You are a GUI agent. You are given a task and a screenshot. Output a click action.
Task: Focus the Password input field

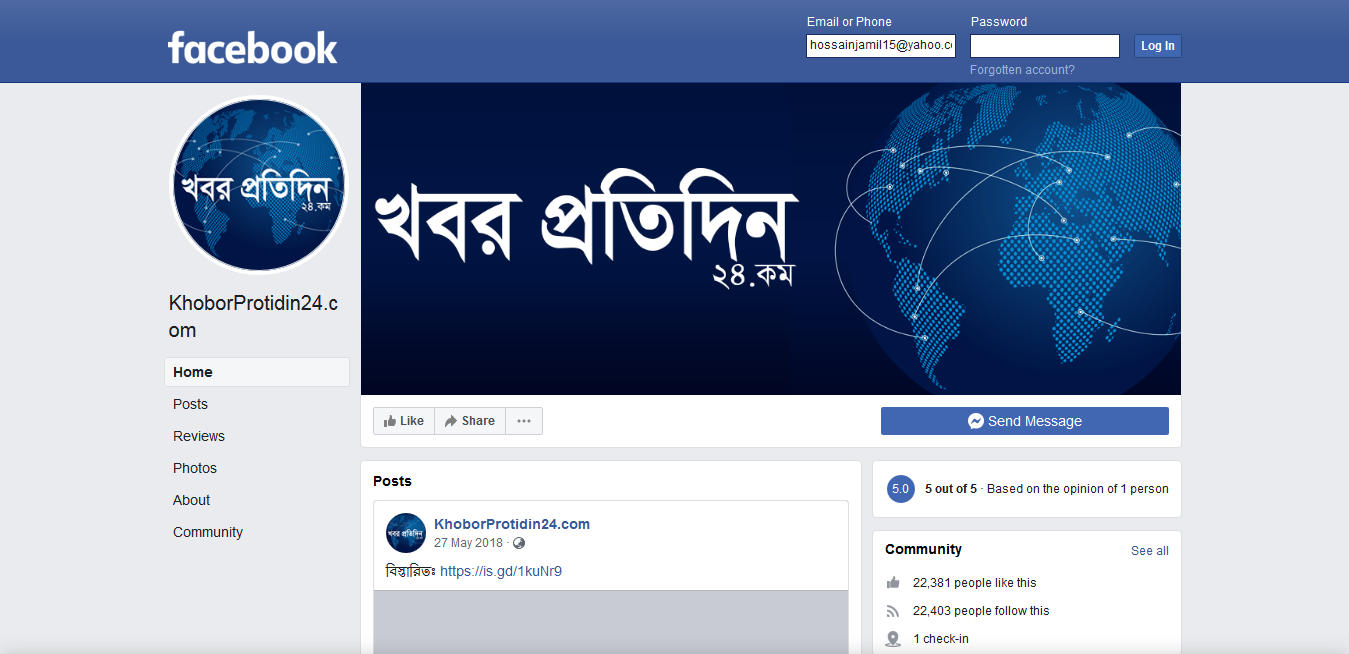click(1045, 46)
